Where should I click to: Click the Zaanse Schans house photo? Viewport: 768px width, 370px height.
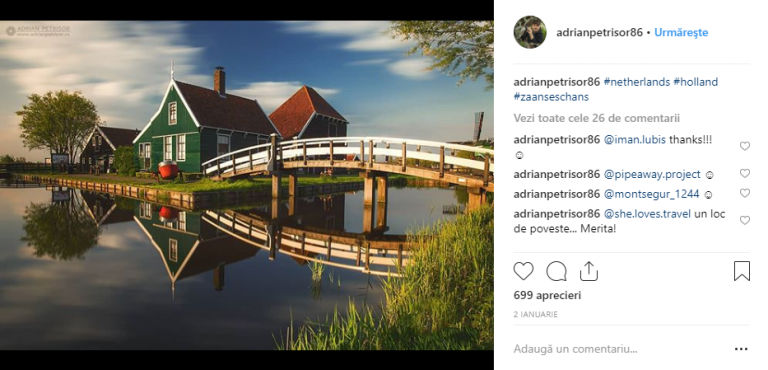point(246,185)
